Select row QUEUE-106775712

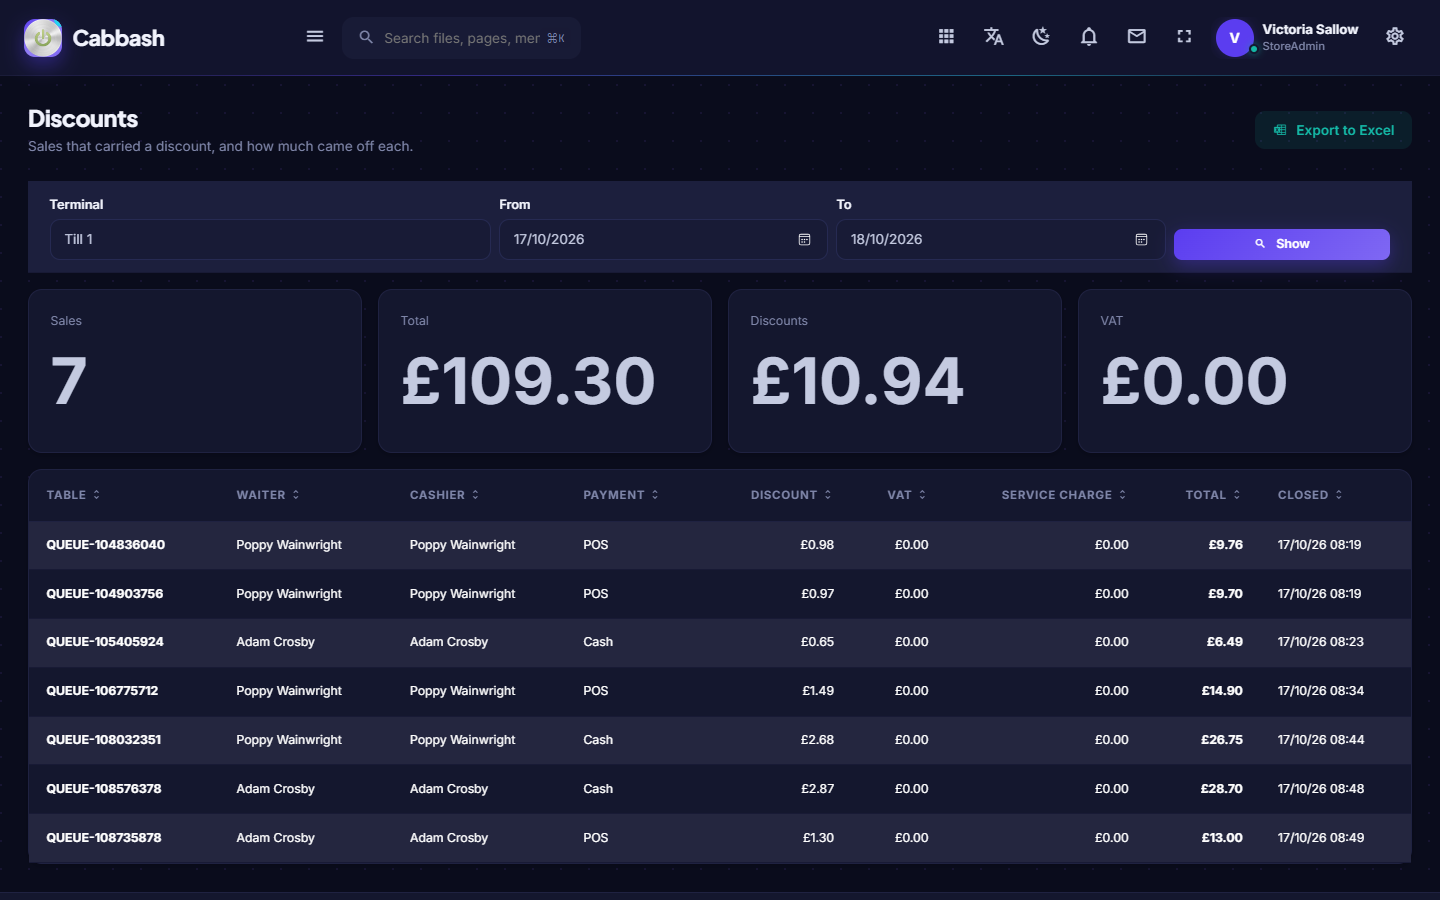point(720,691)
